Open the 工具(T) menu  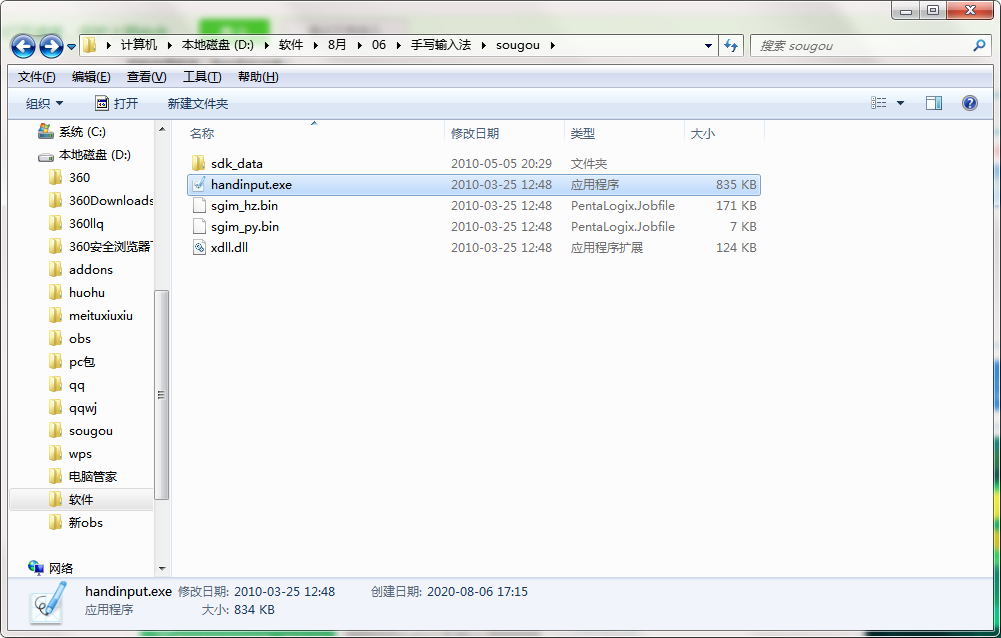[202, 77]
